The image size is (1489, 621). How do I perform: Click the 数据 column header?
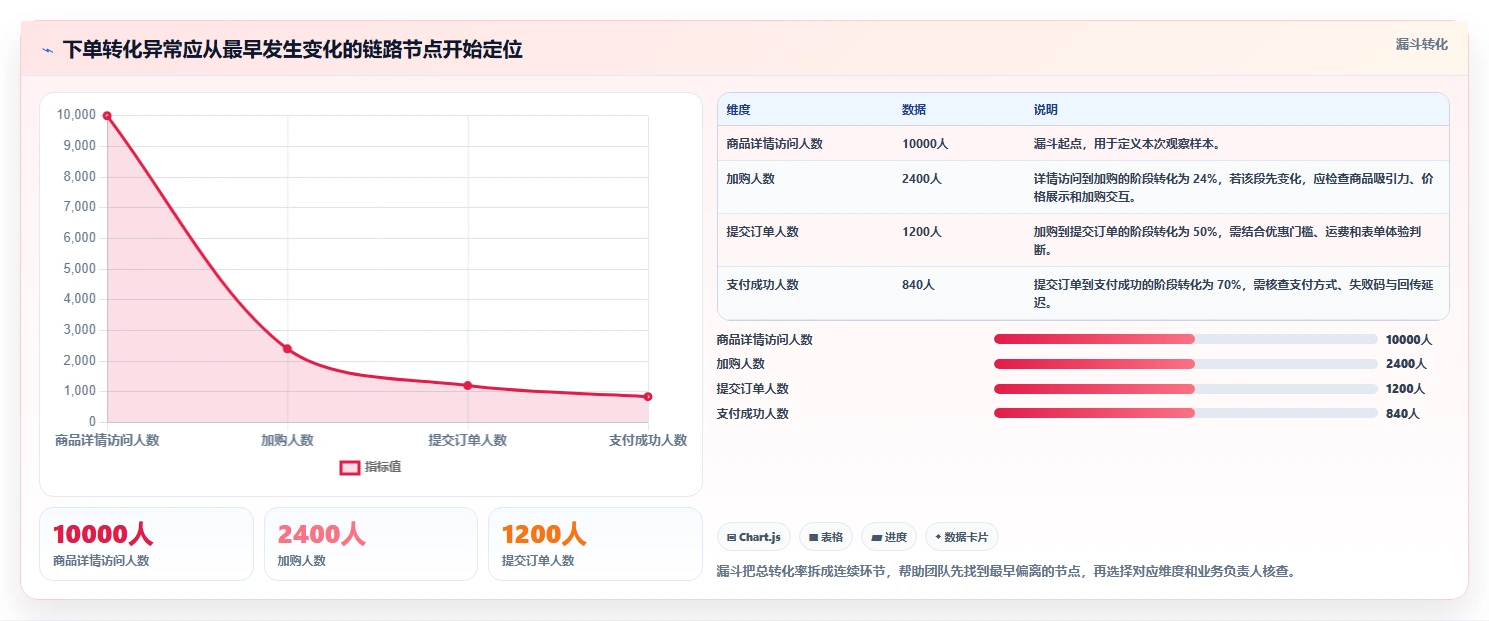(914, 109)
